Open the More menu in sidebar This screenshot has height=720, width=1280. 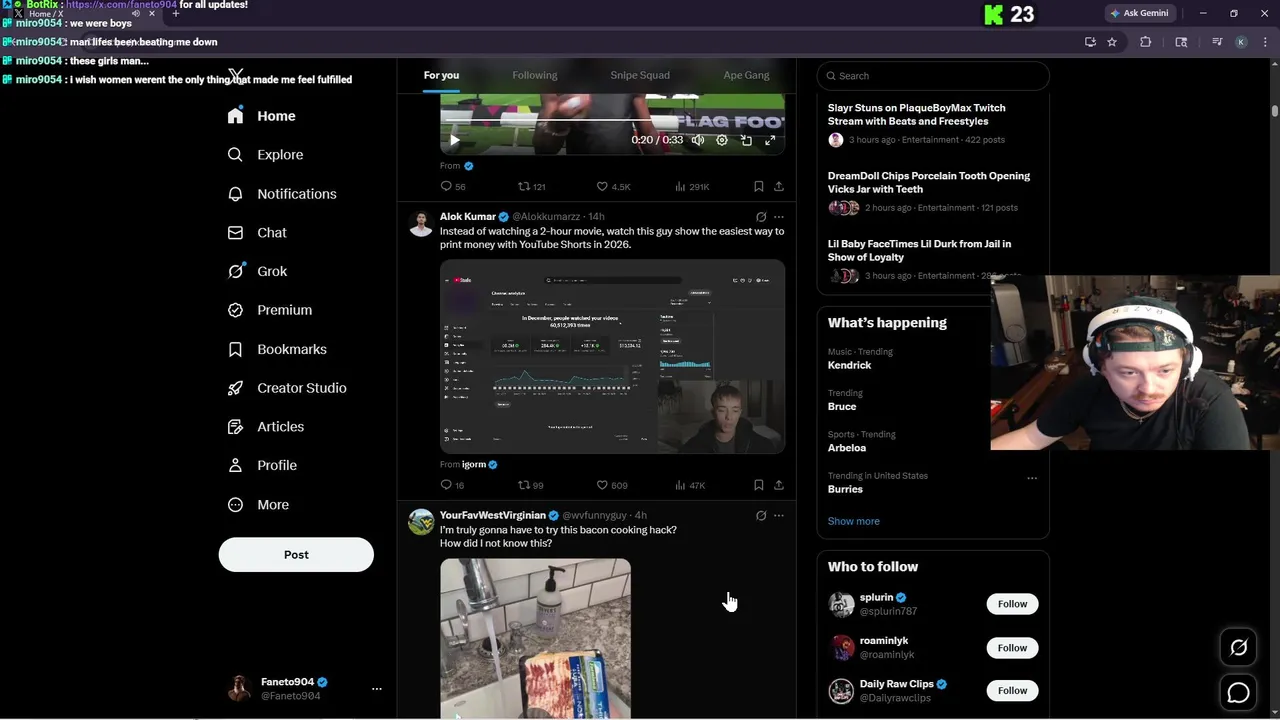coord(258,505)
